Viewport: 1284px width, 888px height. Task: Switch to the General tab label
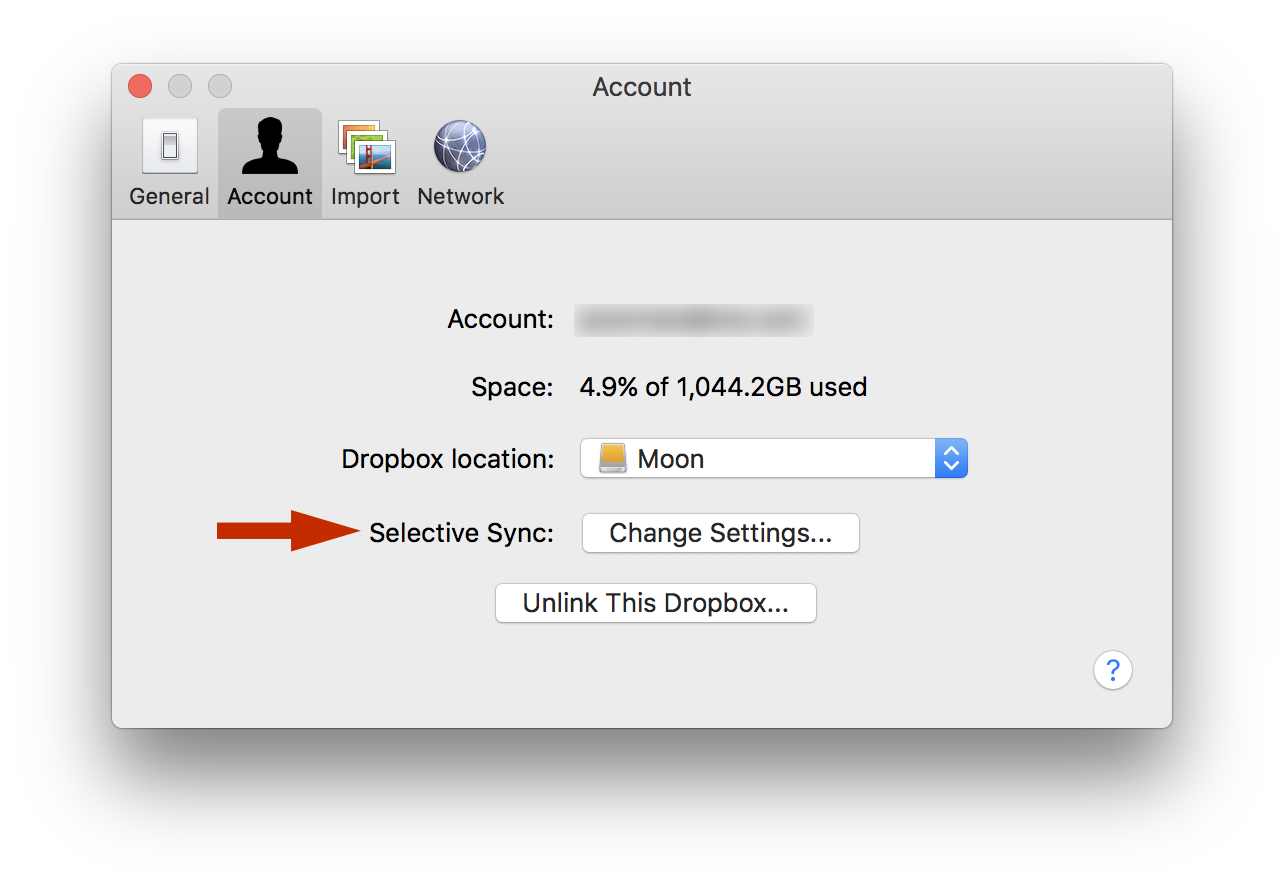pyautogui.click(x=169, y=197)
